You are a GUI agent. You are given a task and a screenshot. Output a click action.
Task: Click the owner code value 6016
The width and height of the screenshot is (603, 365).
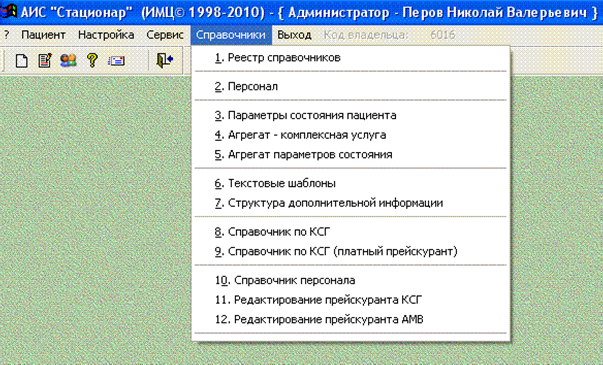(443, 35)
